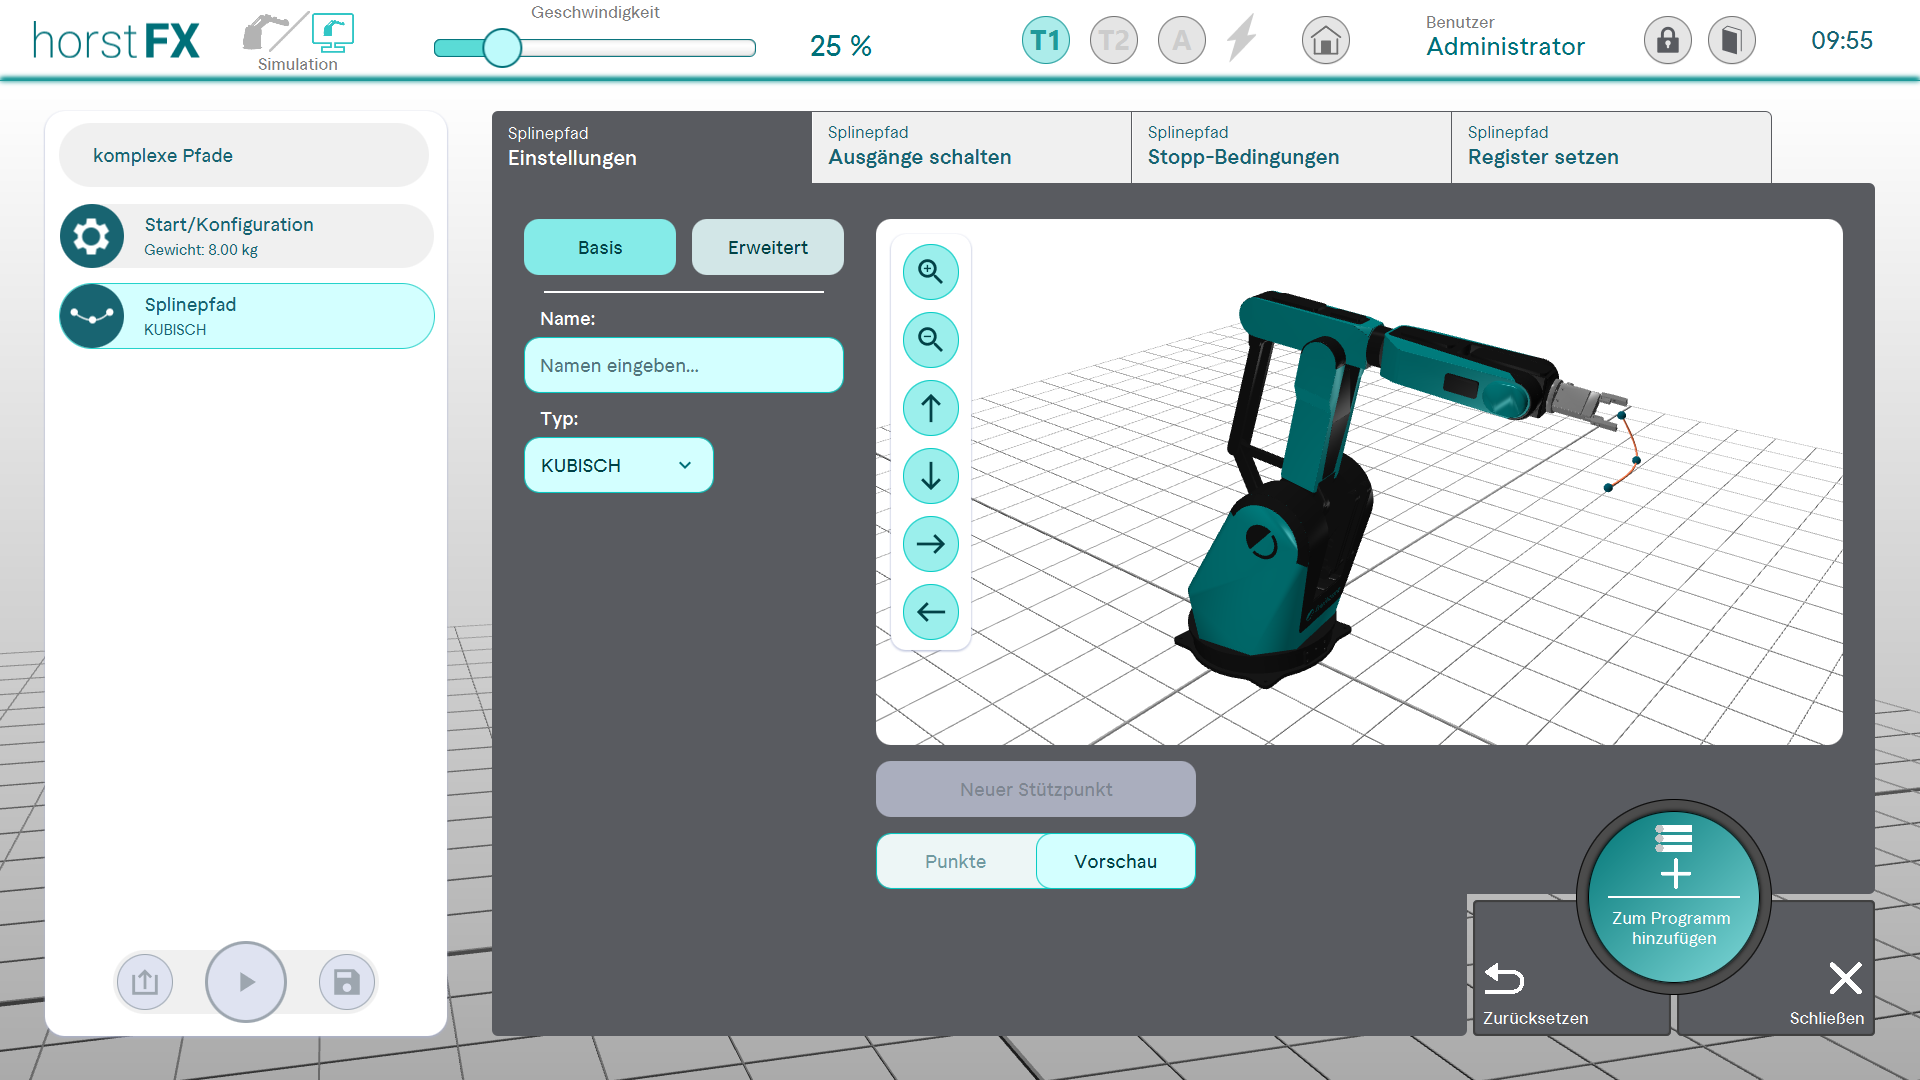1920x1080 pixels.
Task: Enable automatic mode A
Action: (1181, 41)
